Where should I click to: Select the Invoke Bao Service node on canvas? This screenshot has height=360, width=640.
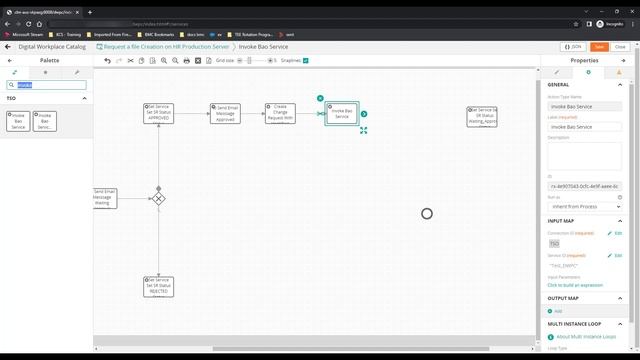click(342, 113)
